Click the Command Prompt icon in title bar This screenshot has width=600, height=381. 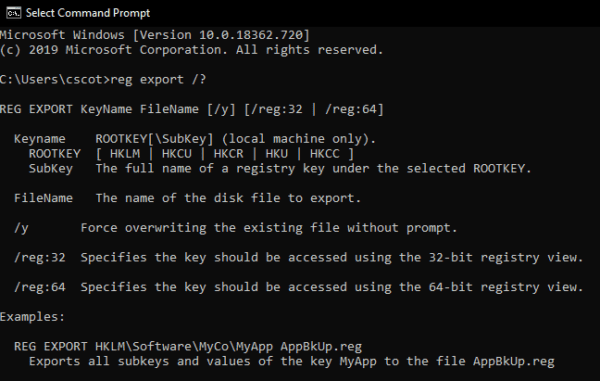coord(13,13)
